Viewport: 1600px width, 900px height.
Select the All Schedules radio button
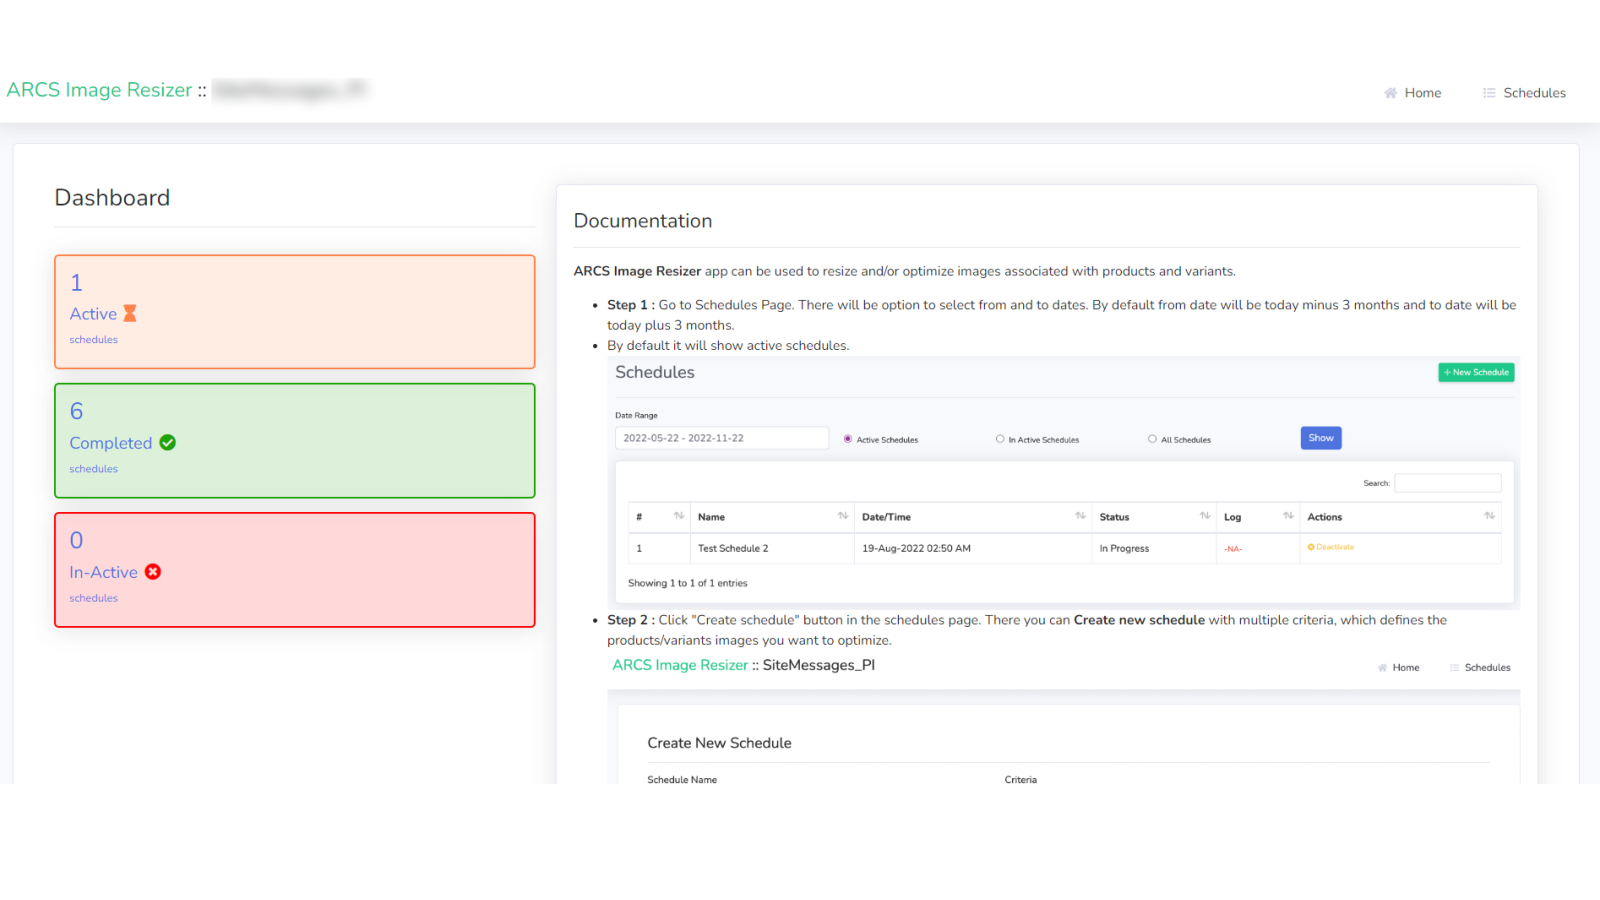point(1152,438)
